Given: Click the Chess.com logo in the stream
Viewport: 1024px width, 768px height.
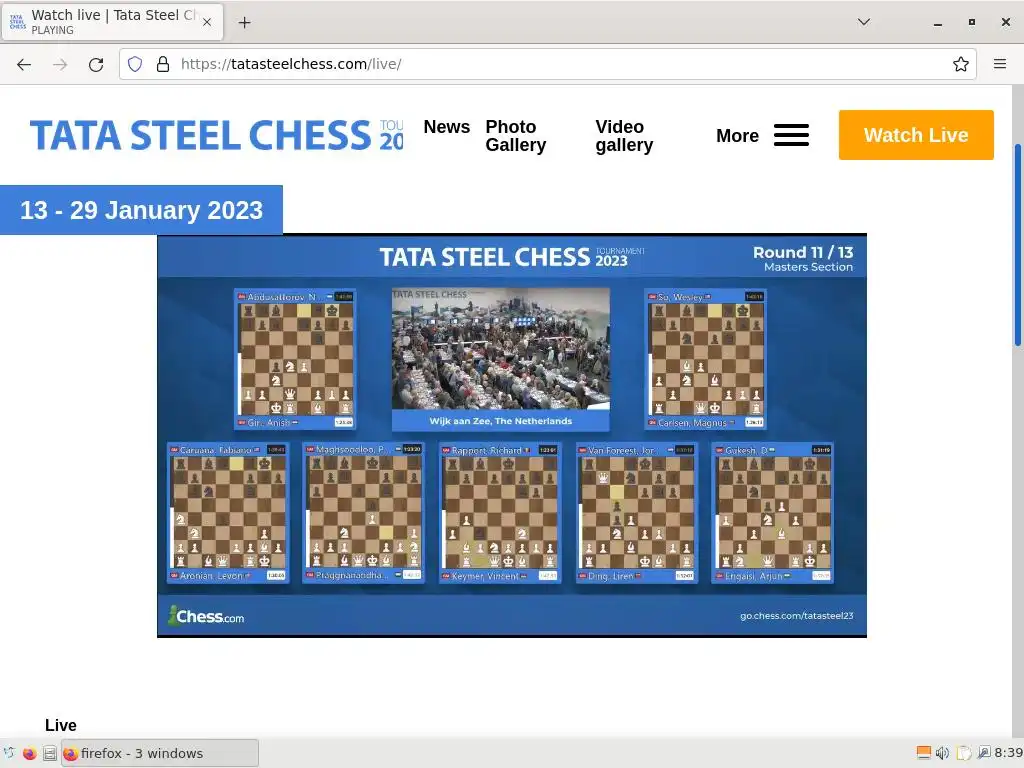Looking at the screenshot, I should pyautogui.click(x=206, y=615).
